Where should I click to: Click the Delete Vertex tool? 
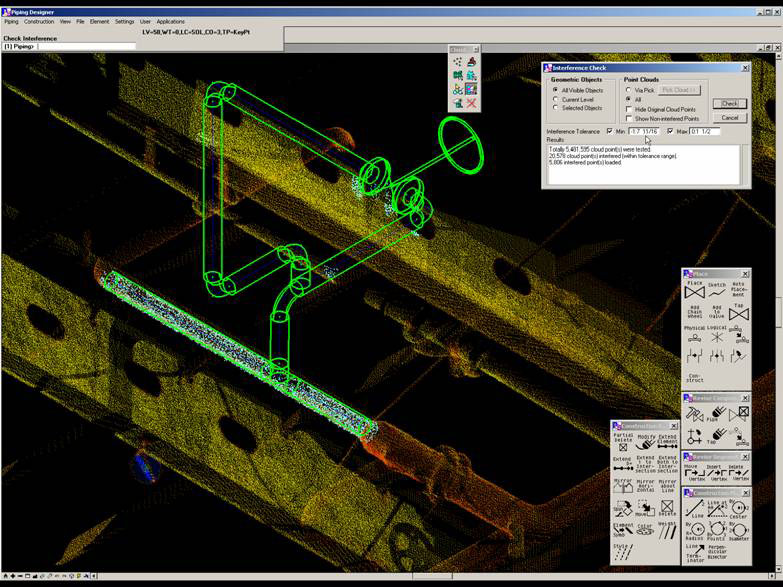click(x=736, y=473)
